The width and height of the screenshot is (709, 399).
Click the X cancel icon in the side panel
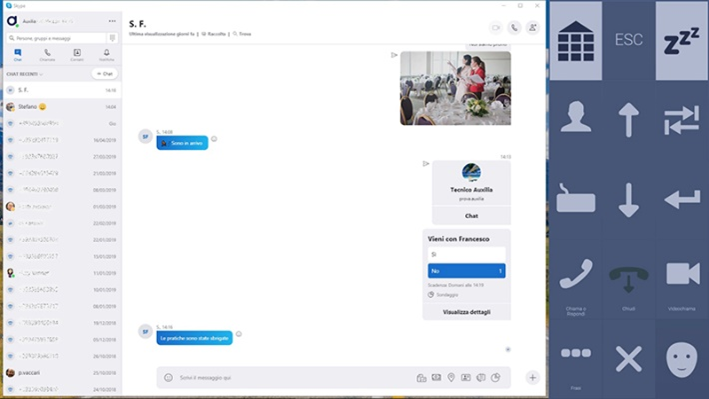pos(629,359)
